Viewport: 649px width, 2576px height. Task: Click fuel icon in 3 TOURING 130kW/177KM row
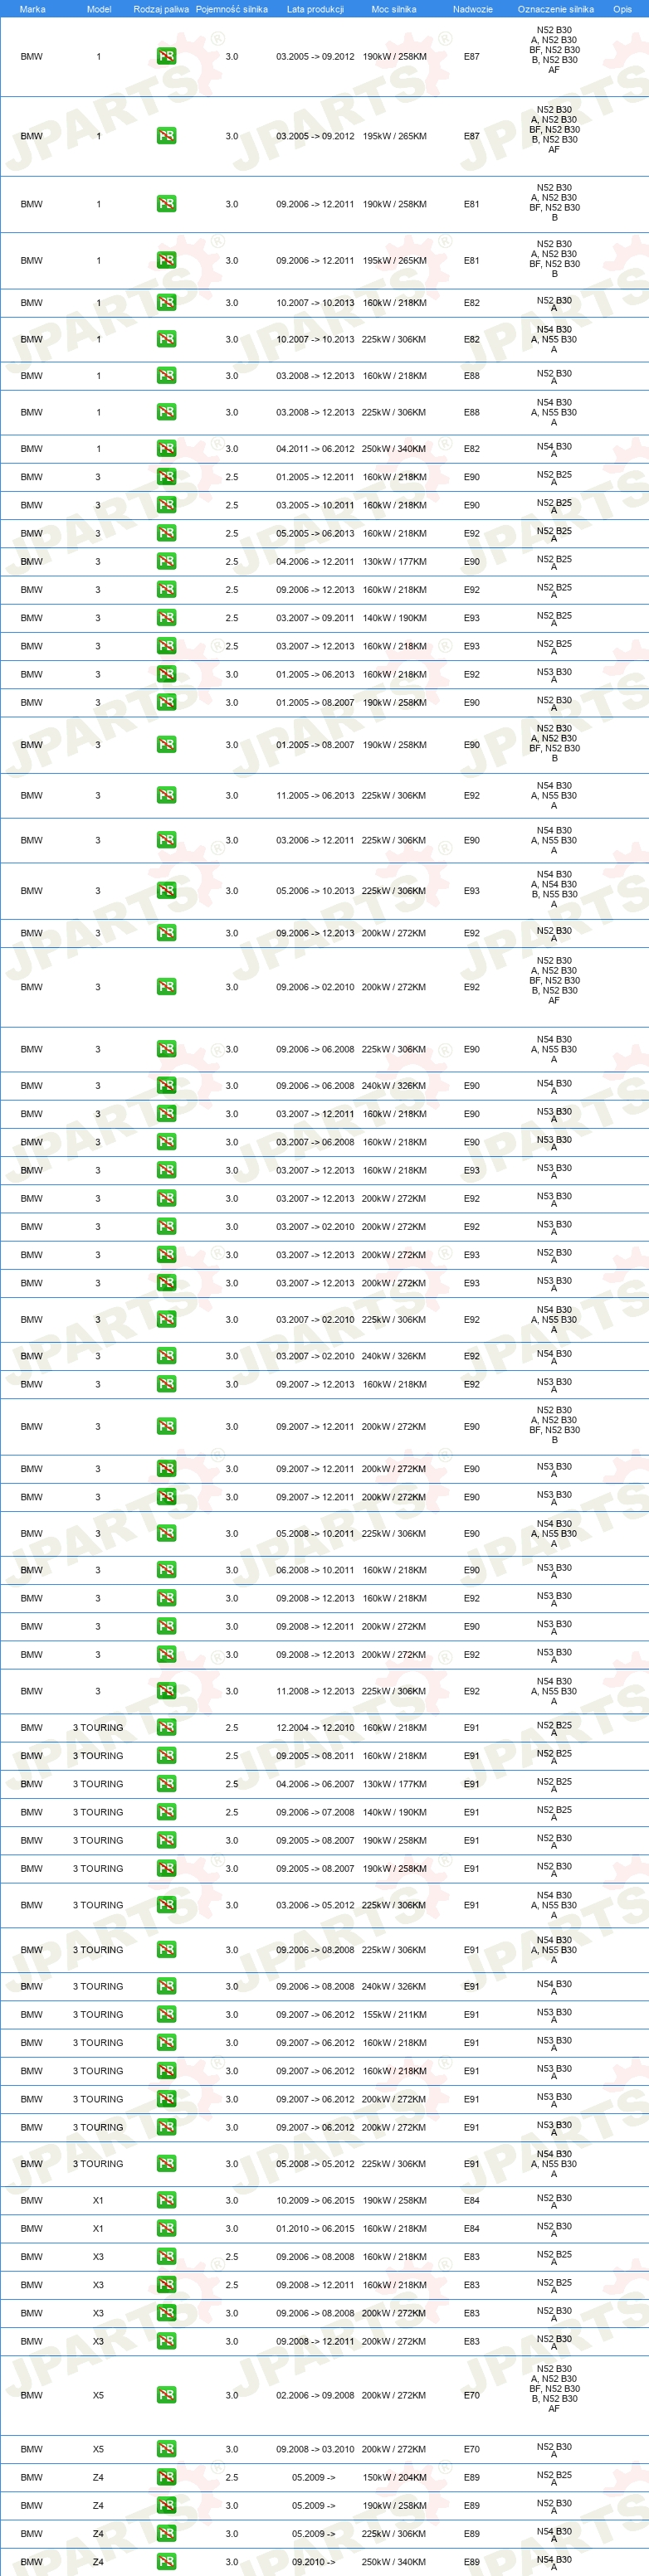coord(166,1783)
